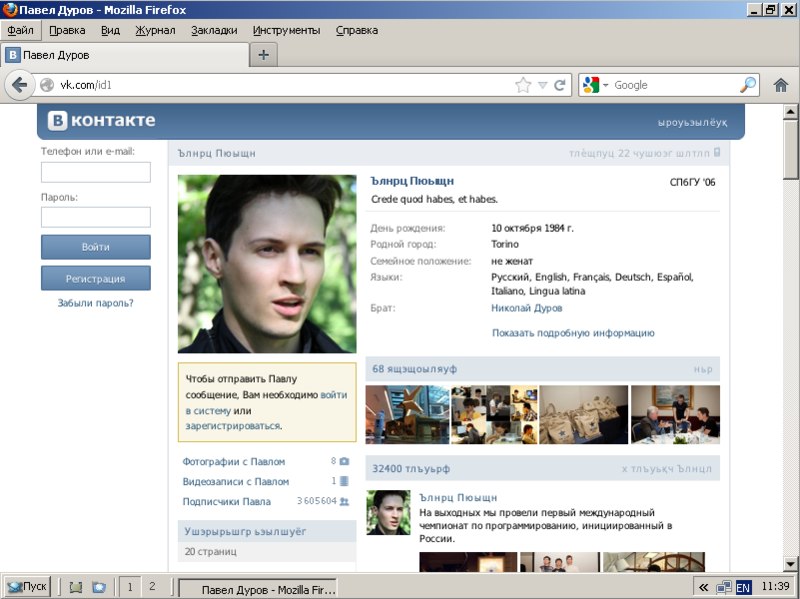Click the network icon in system tray
The width and height of the screenshot is (800, 599).
(x=723, y=587)
